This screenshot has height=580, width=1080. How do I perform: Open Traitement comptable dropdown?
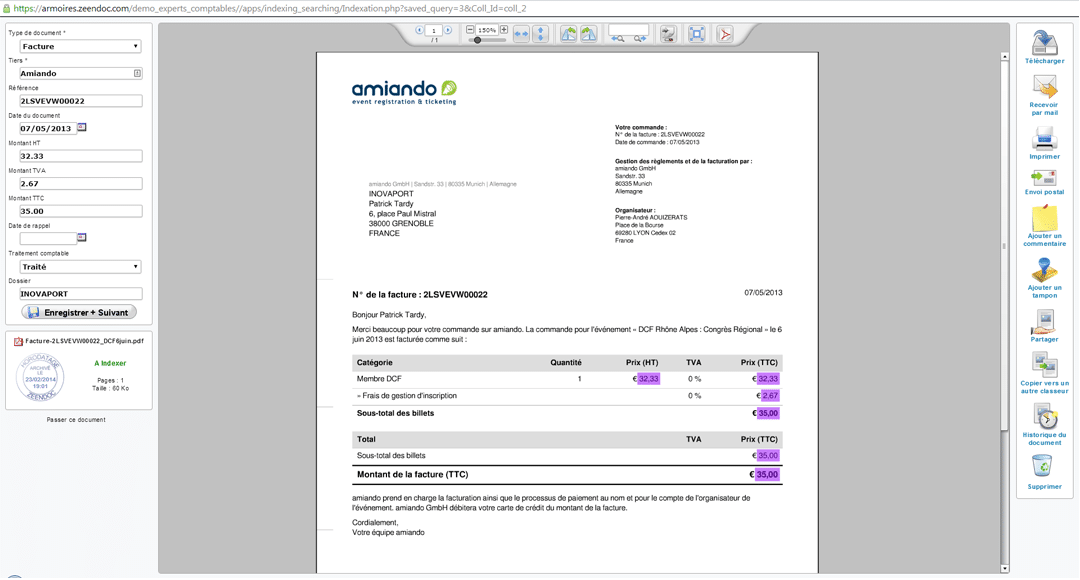(x=80, y=267)
